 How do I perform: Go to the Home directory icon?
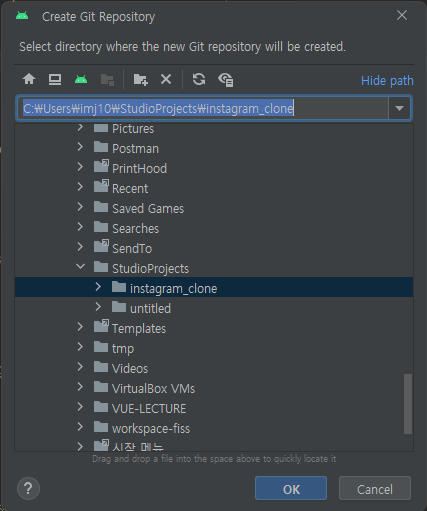pos(29,79)
